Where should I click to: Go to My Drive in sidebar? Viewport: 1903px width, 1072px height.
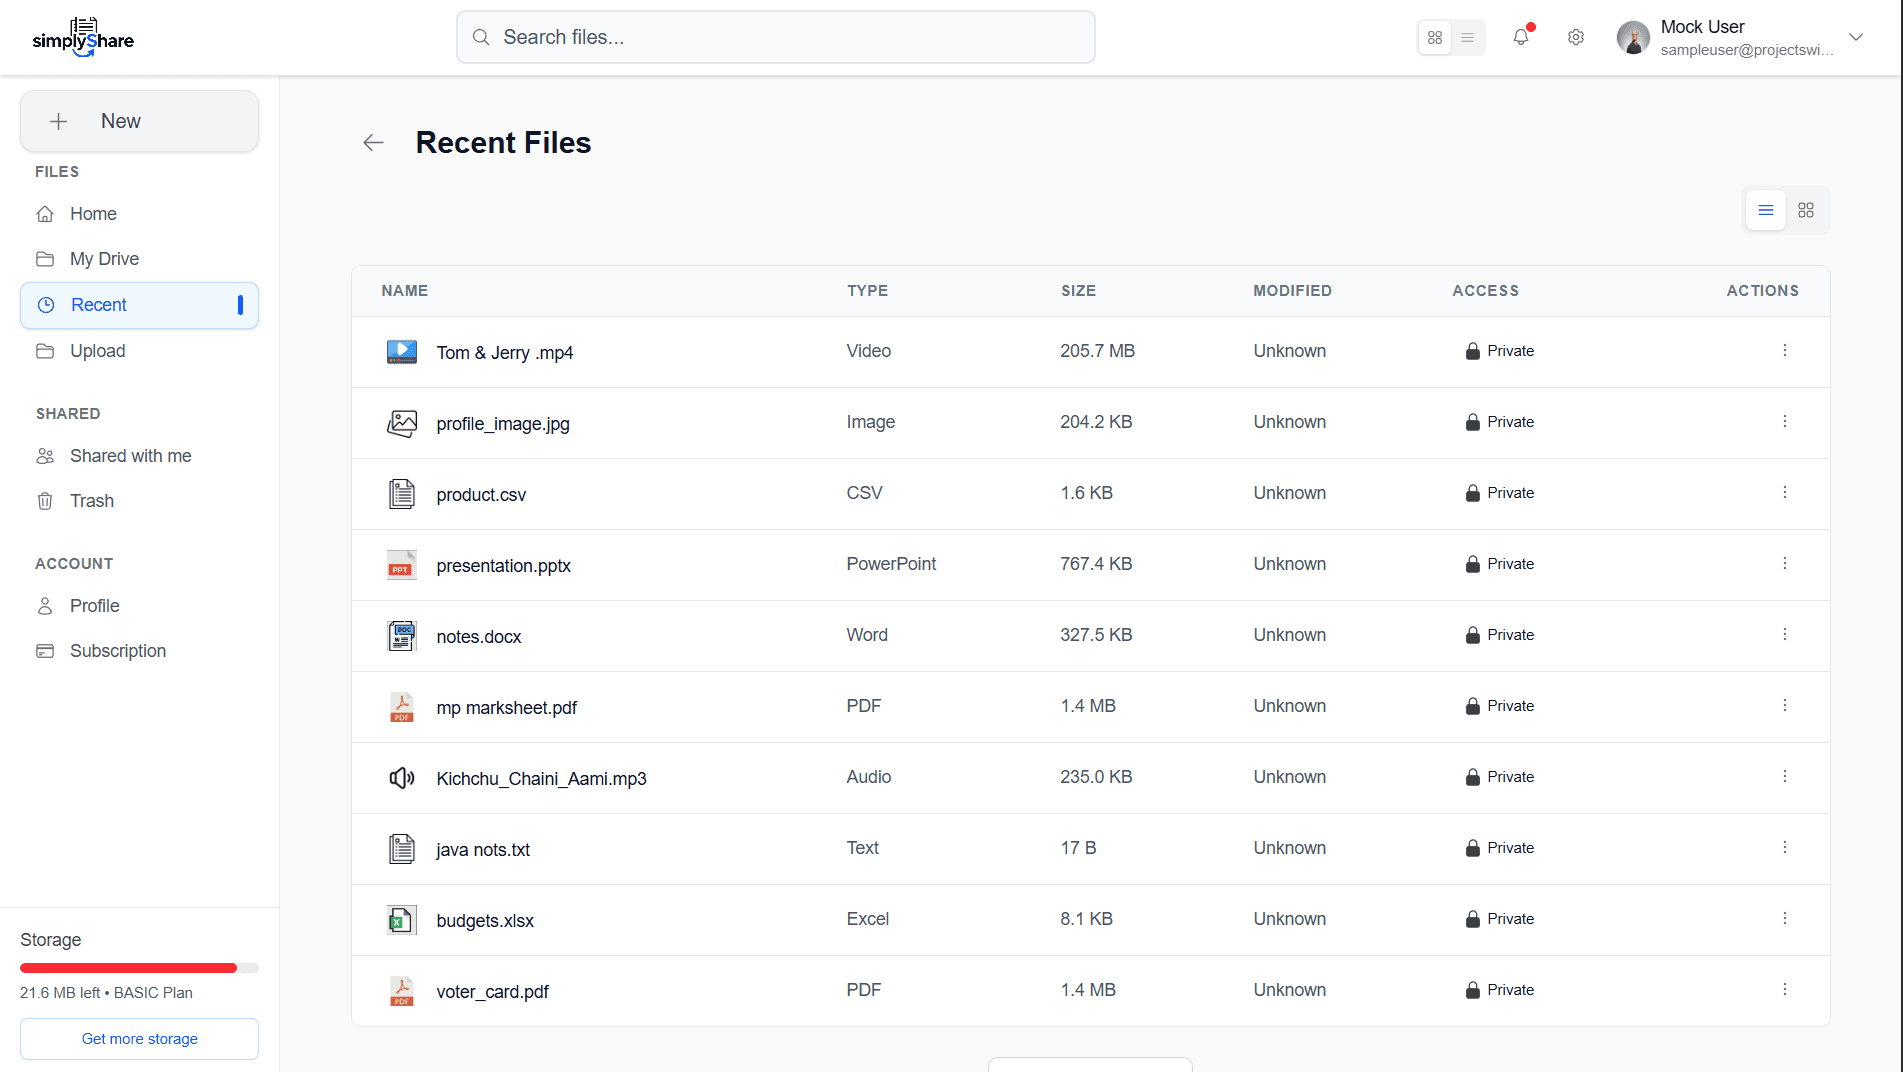click(x=104, y=259)
